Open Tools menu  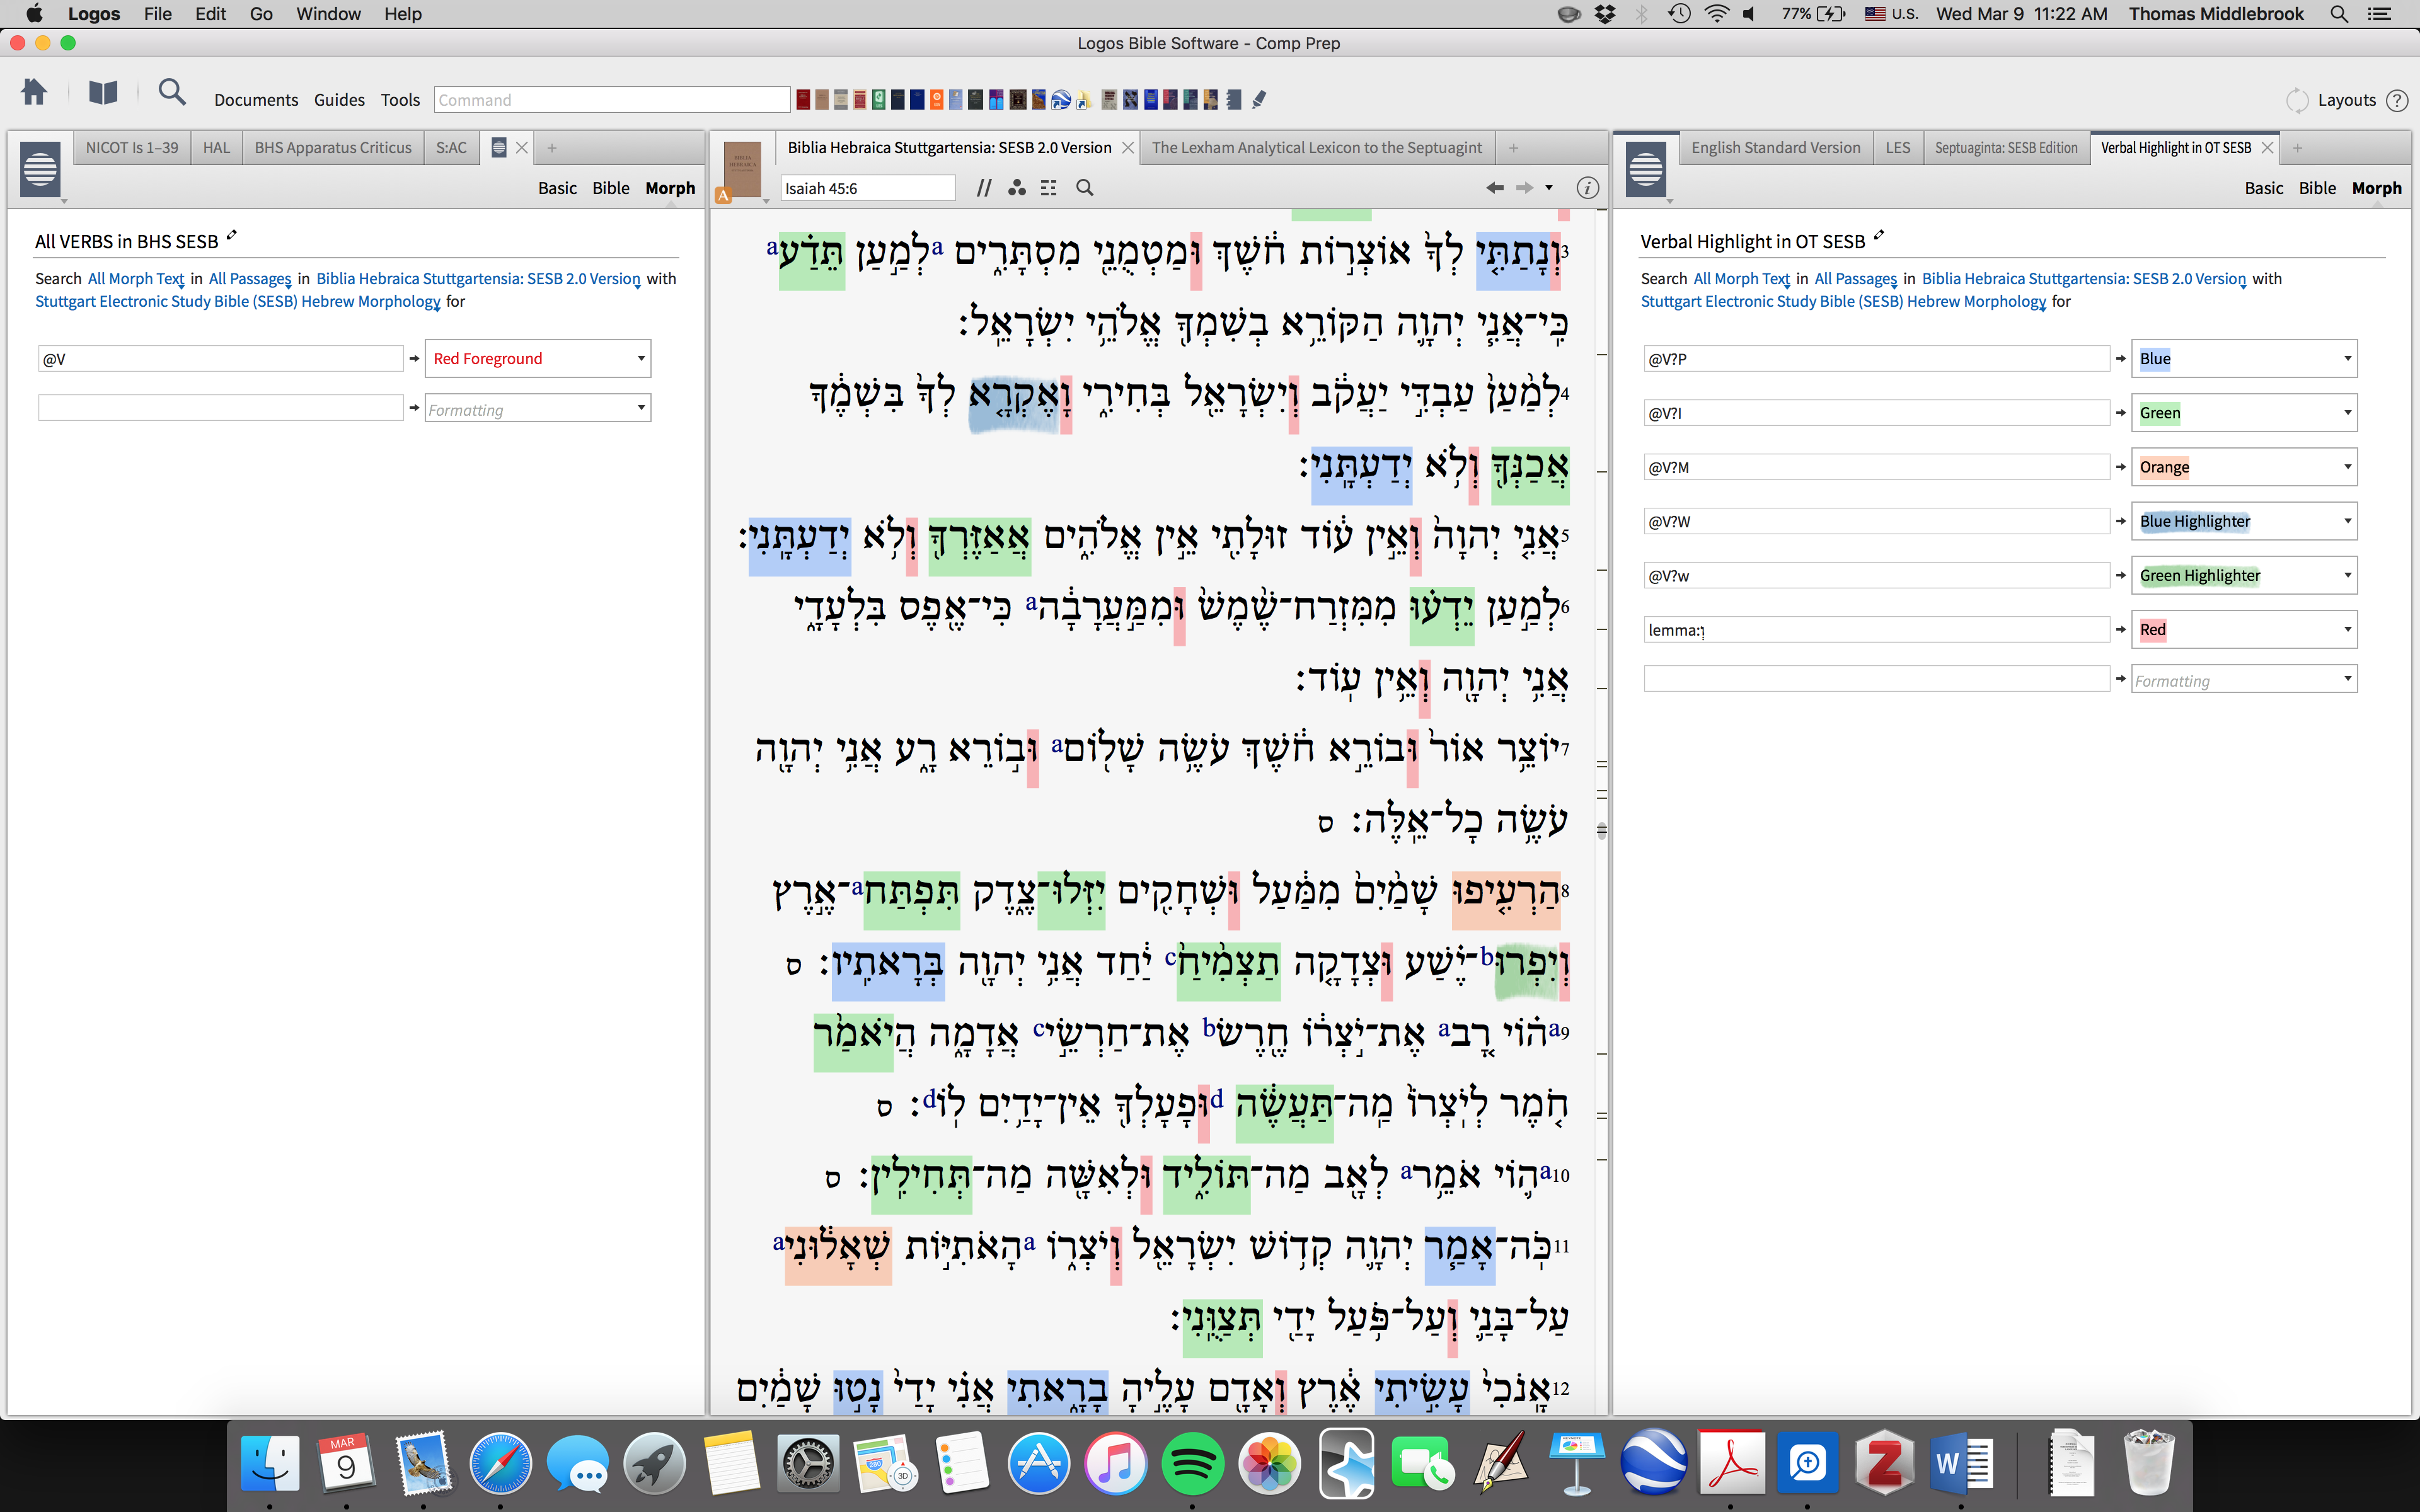(400, 100)
